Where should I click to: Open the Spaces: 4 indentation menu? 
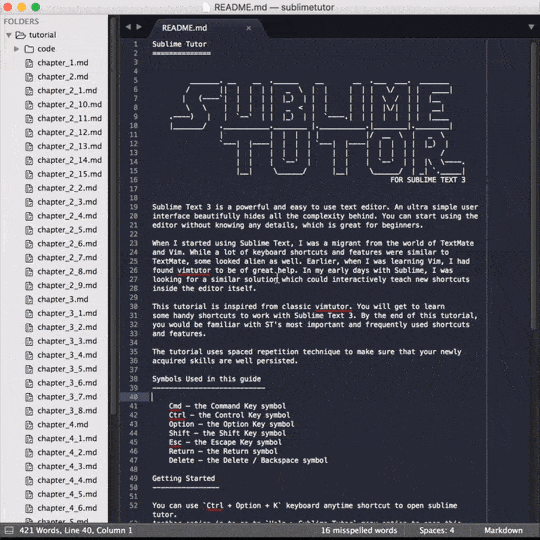[x=437, y=530]
